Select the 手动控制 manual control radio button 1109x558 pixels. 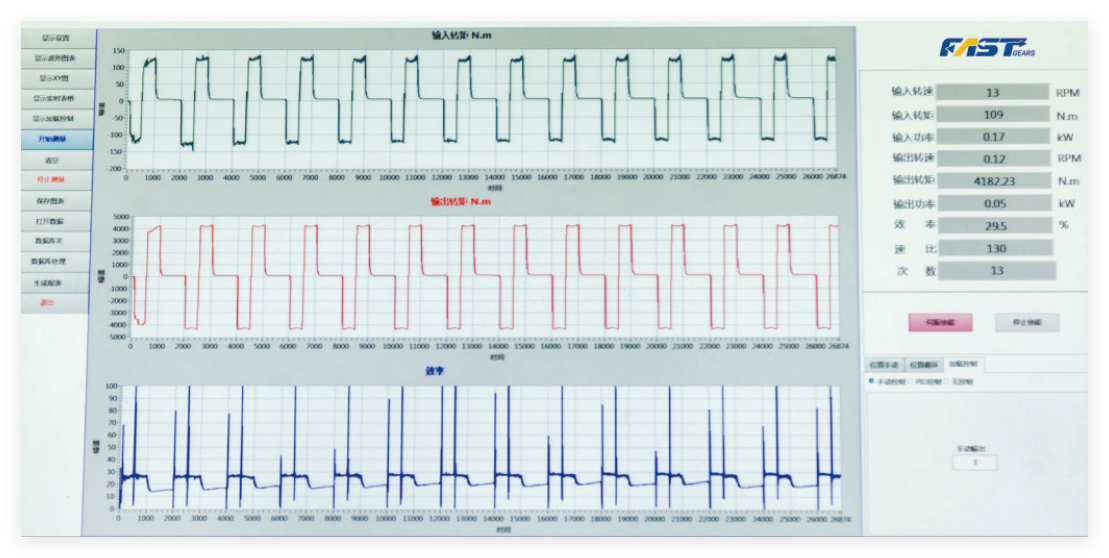(x=871, y=381)
